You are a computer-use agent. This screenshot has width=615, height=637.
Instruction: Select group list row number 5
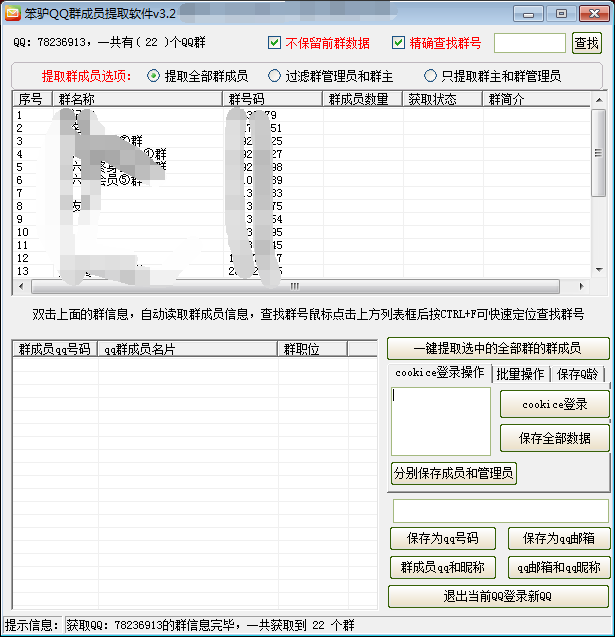click(x=301, y=167)
